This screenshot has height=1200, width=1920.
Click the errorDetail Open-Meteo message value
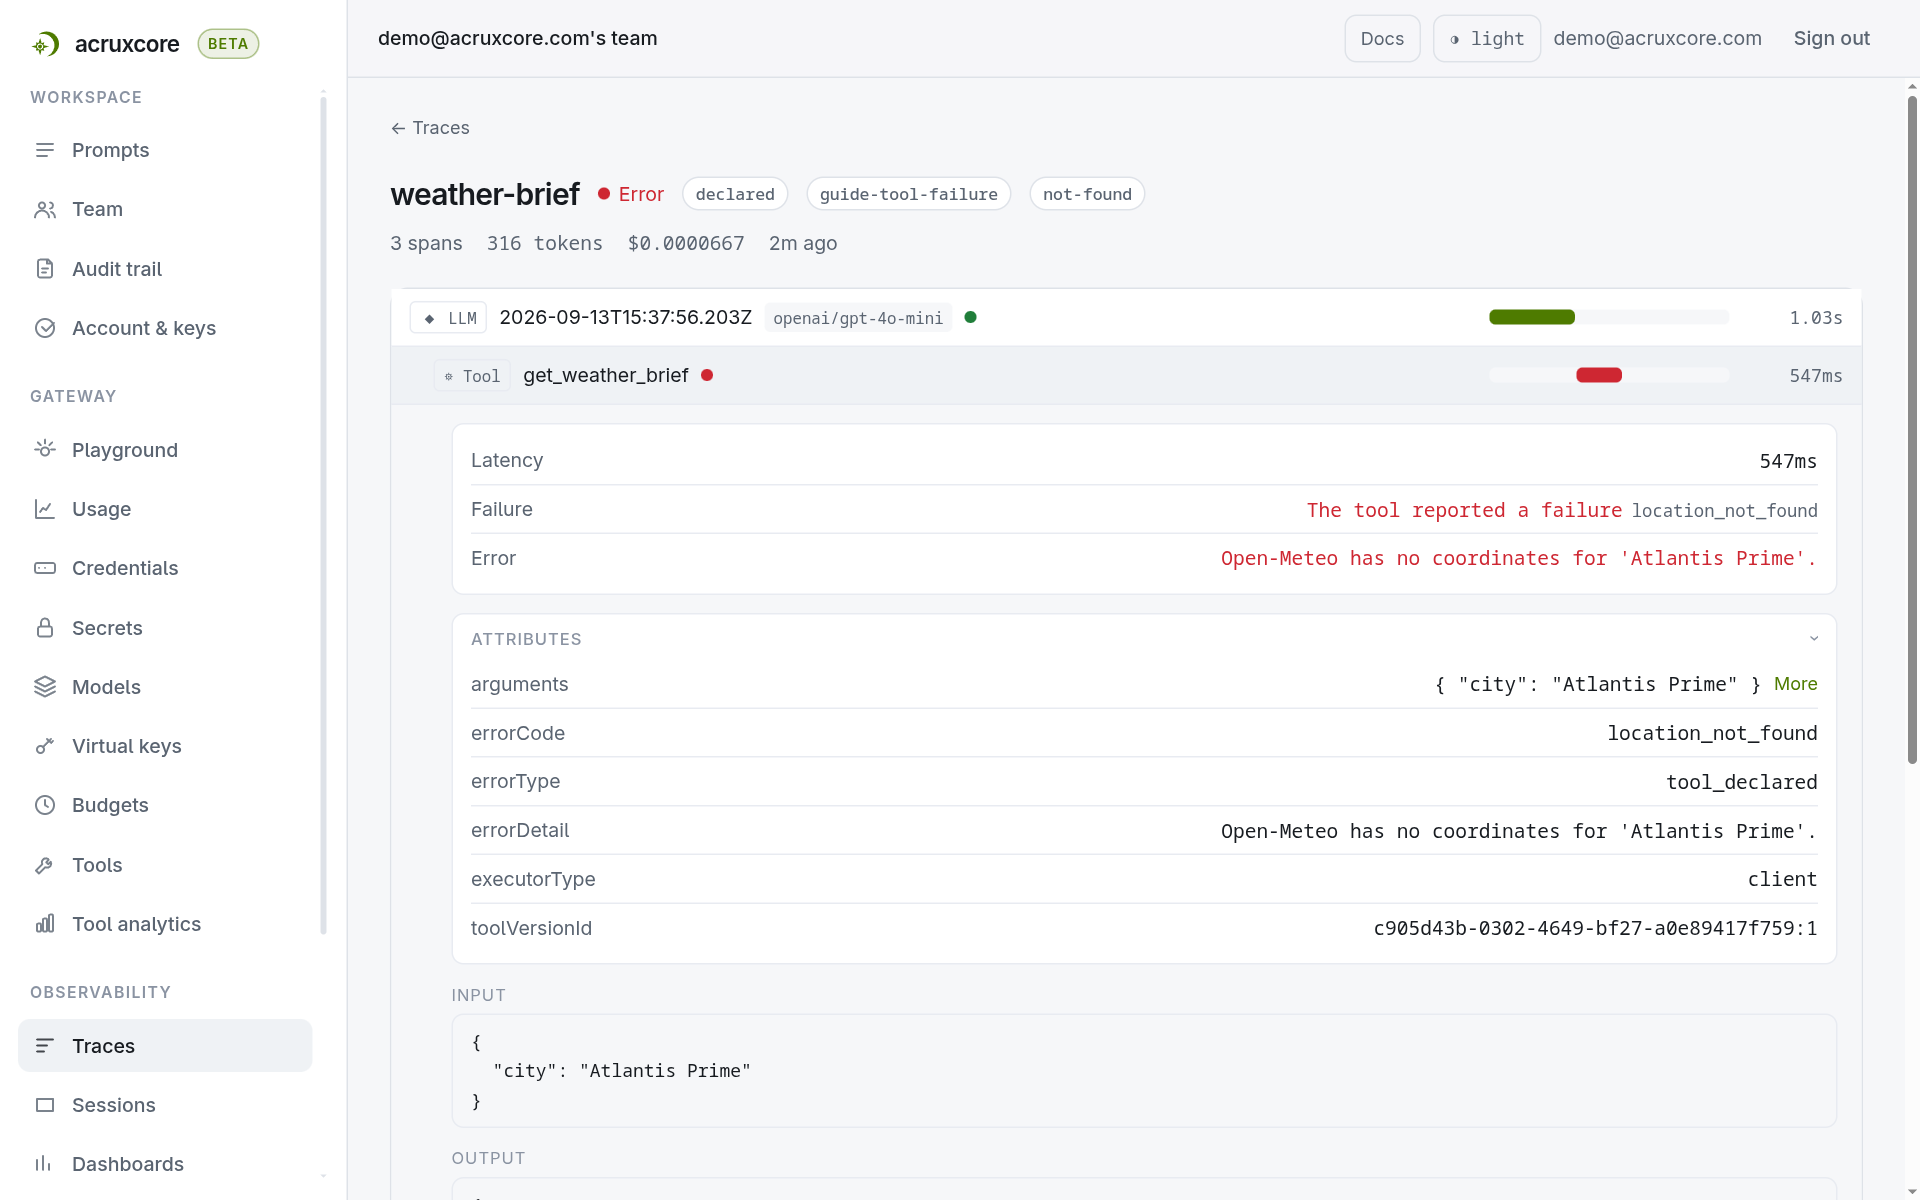coord(1519,831)
